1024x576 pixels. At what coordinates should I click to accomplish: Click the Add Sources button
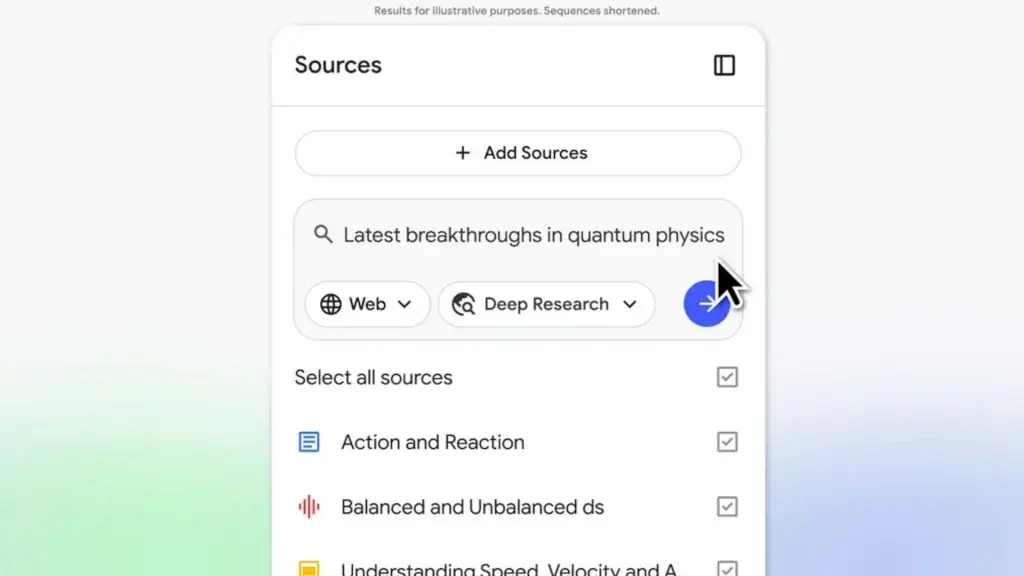tap(518, 153)
